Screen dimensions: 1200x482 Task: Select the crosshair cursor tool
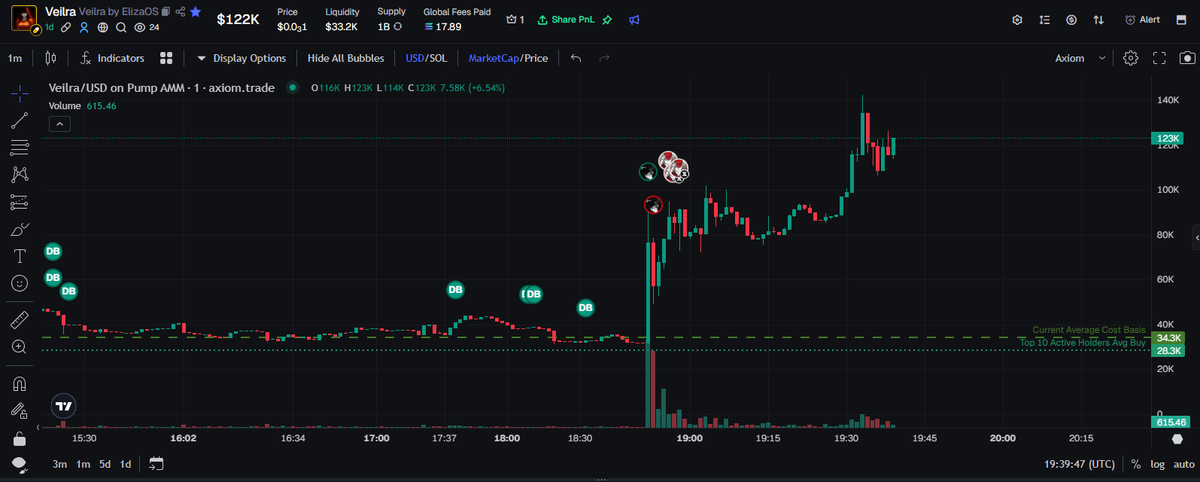pos(19,94)
